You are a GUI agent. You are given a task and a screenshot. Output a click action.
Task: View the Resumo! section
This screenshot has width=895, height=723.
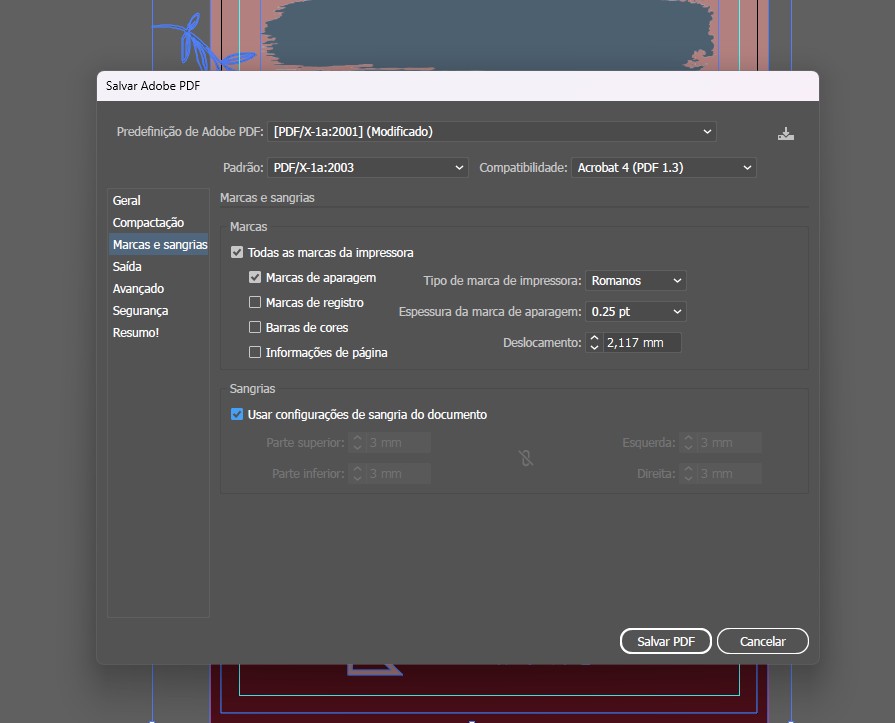(x=158, y=333)
